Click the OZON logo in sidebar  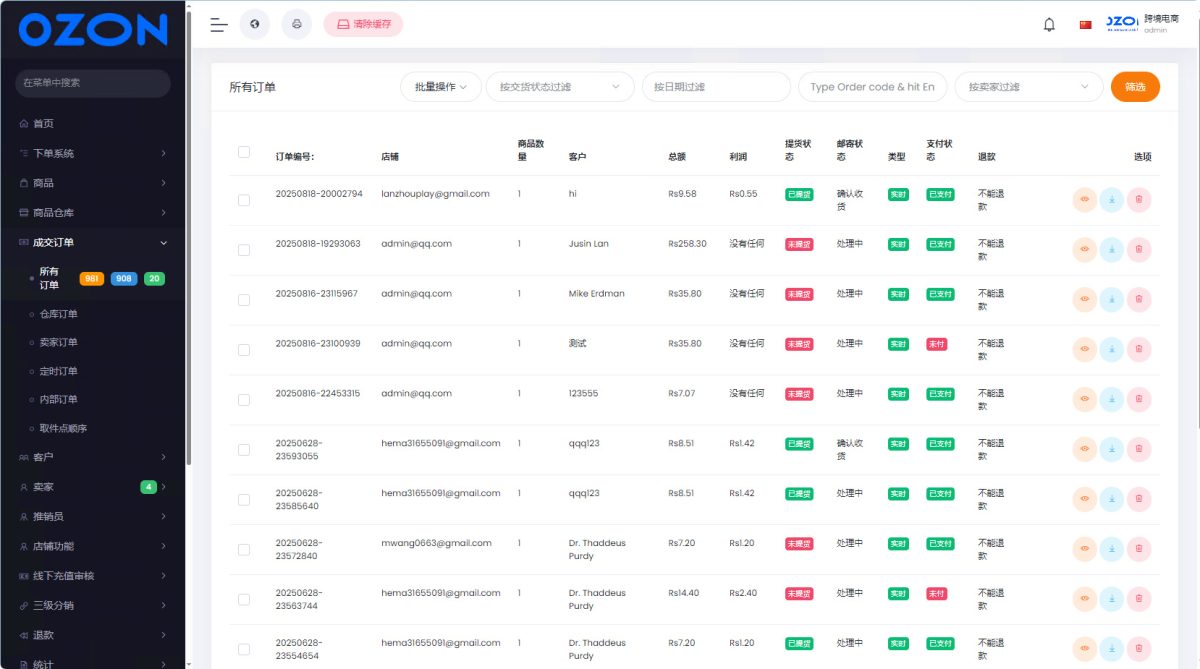[92, 30]
